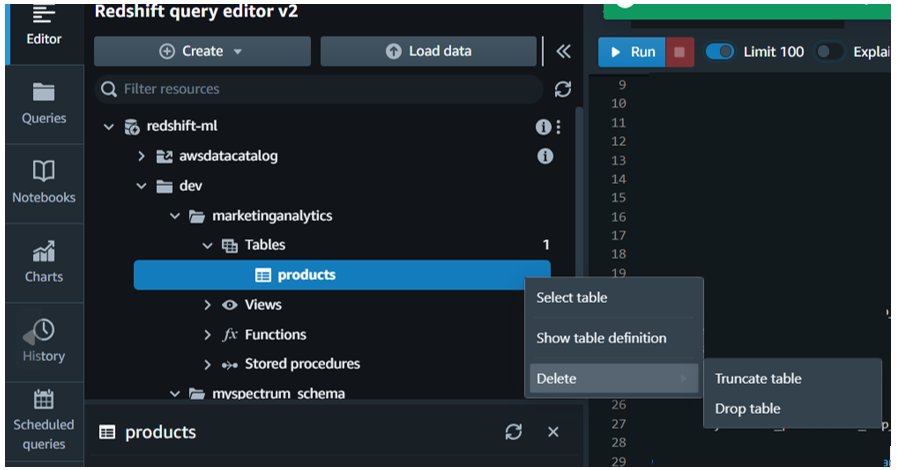Screen dimensions: 897x470
Task: Open the History sidebar section
Action: (x=44, y=341)
